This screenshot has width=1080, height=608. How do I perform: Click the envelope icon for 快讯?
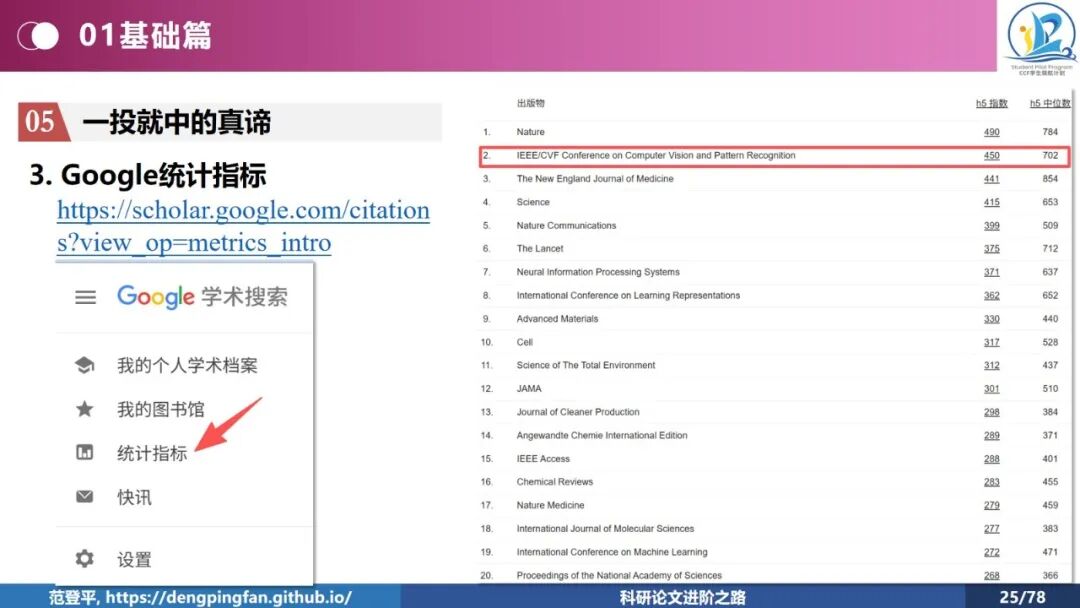click(85, 496)
